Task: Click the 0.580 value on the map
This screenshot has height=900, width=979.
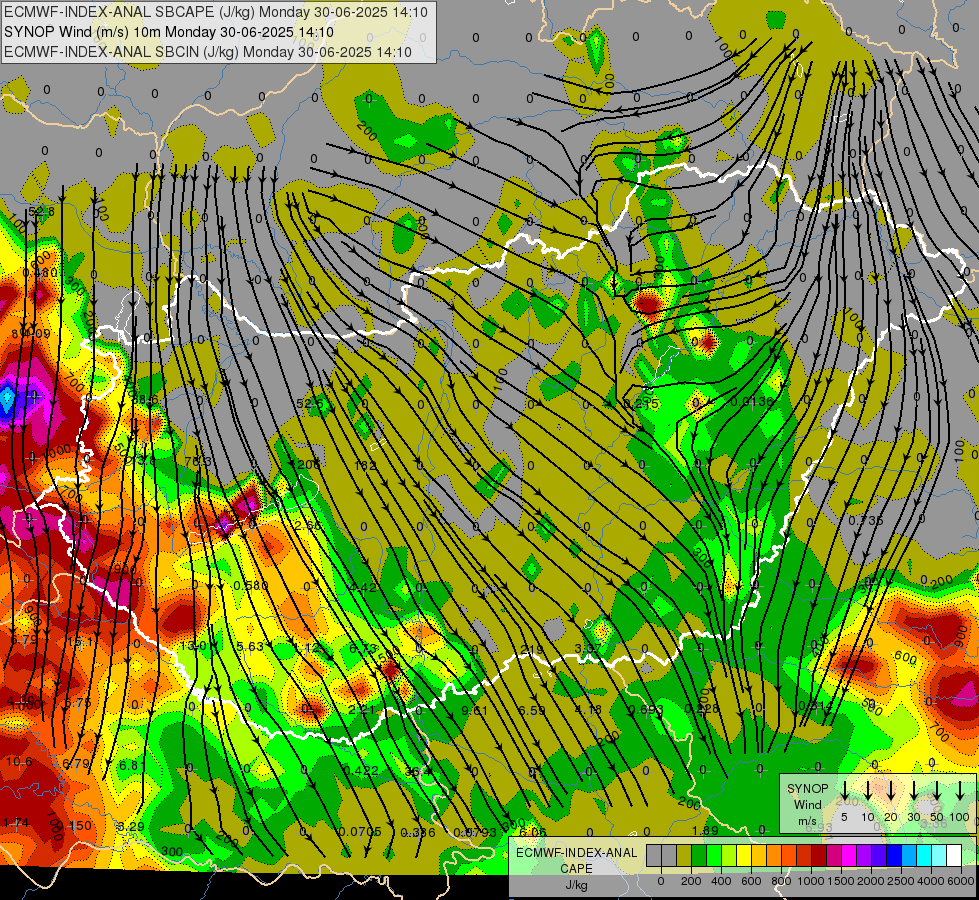Action: pyautogui.click(x=251, y=585)
